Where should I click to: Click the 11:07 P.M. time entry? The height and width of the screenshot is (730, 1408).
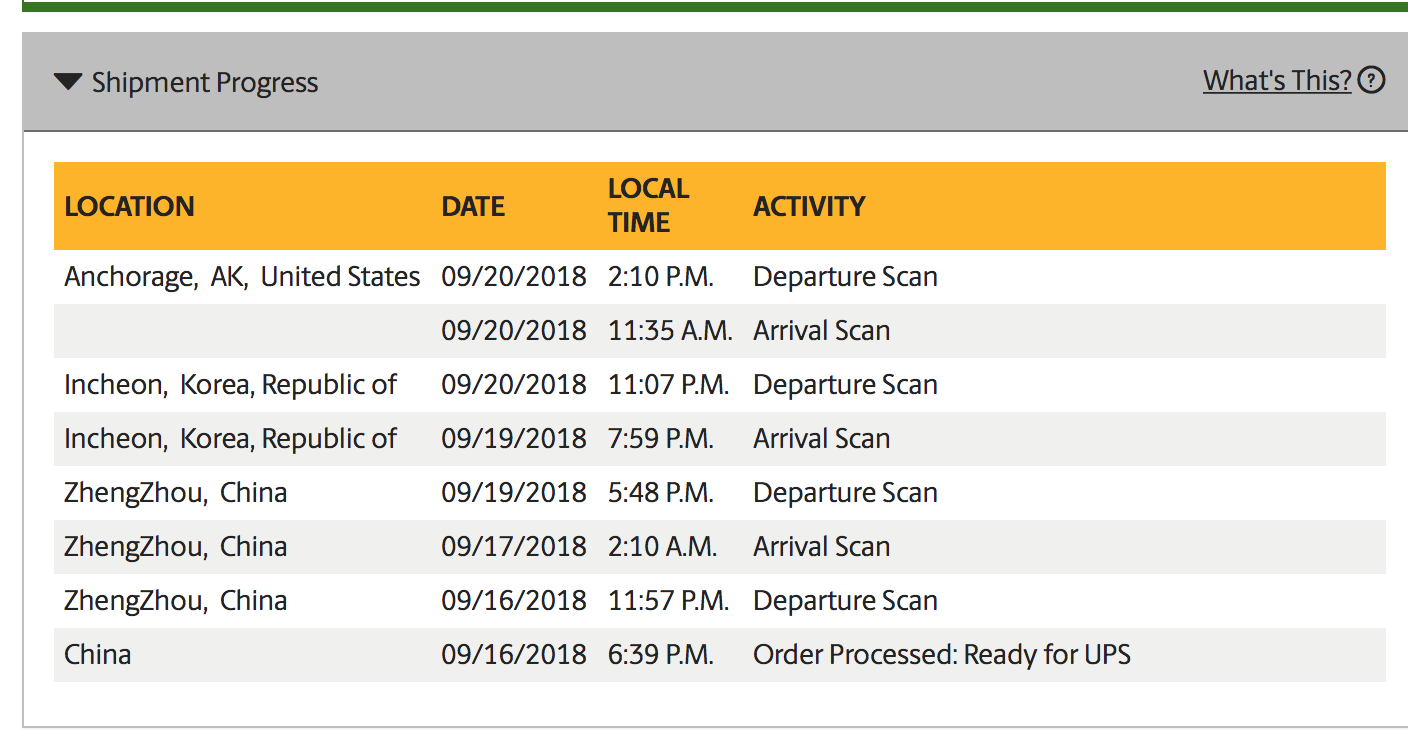pyautogui.click(x=668, y=384)
